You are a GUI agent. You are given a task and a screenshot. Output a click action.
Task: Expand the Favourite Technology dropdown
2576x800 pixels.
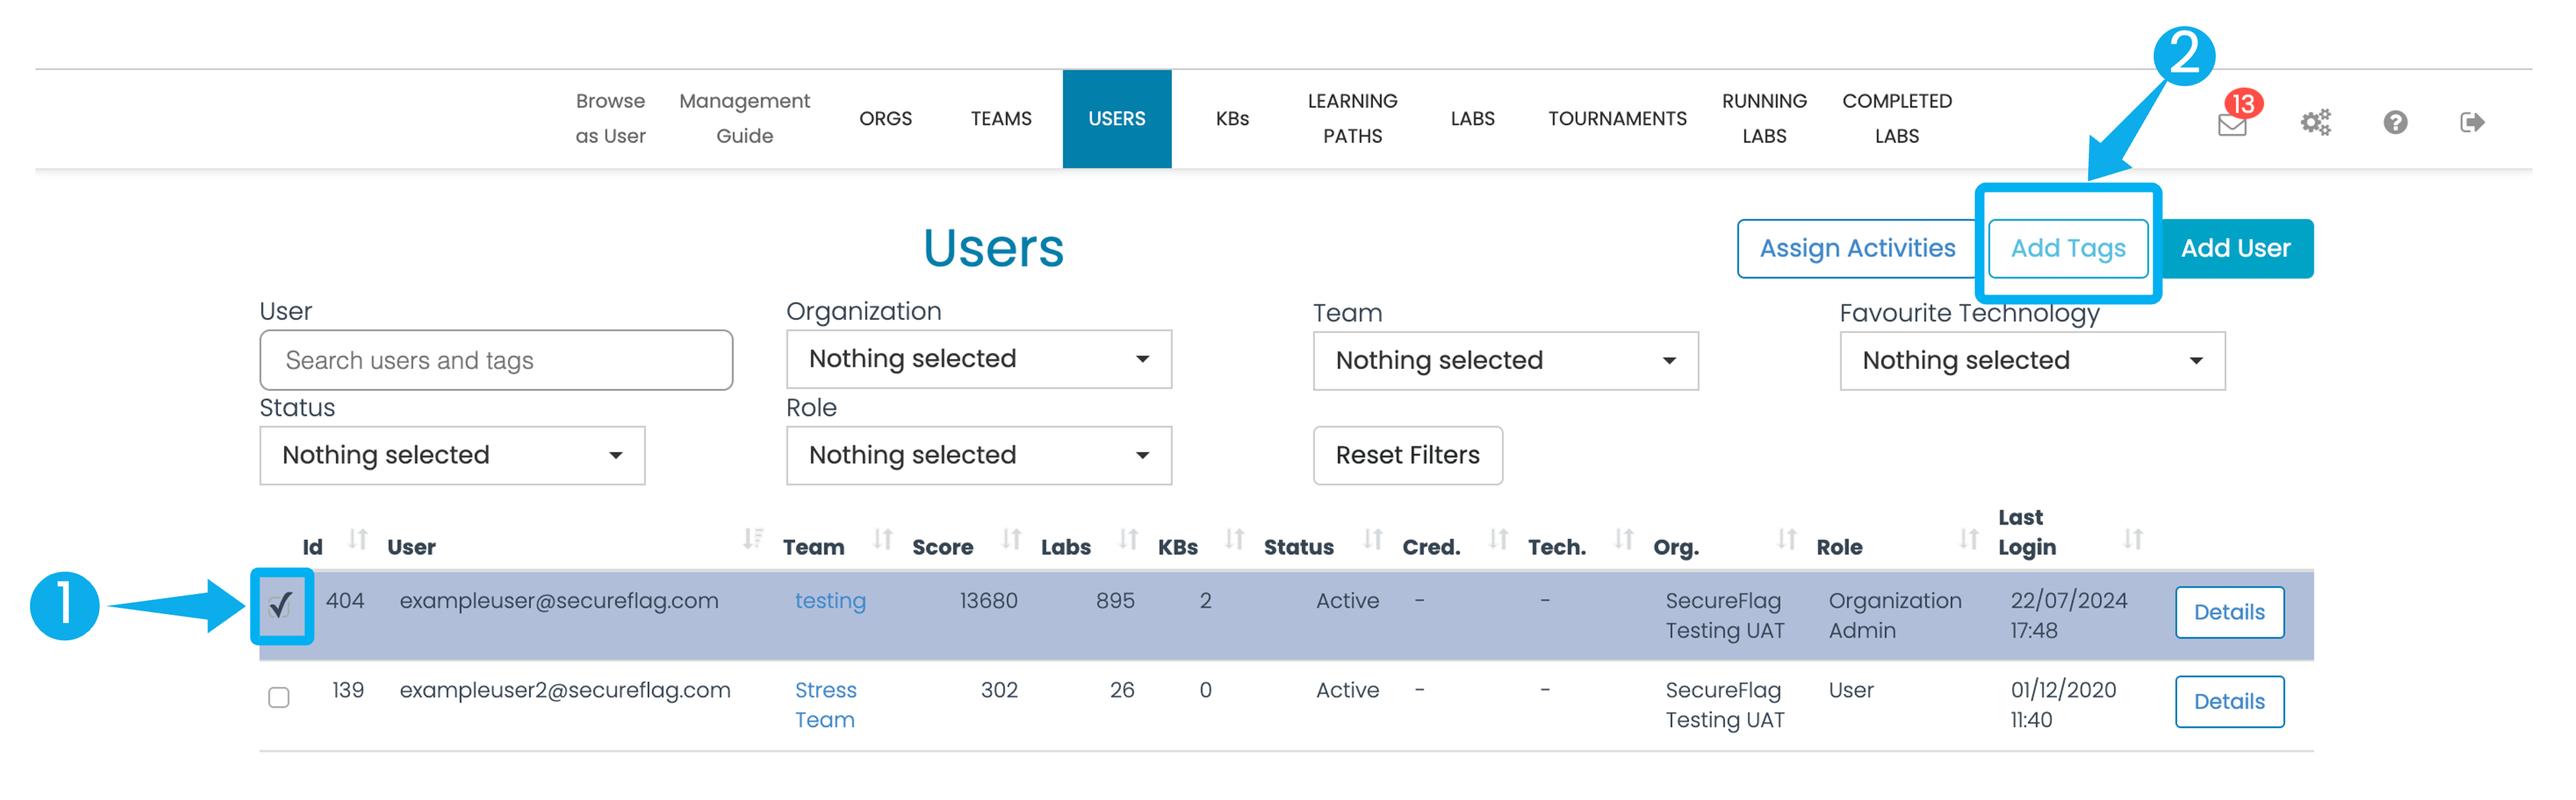click(x=2032, y=361)
